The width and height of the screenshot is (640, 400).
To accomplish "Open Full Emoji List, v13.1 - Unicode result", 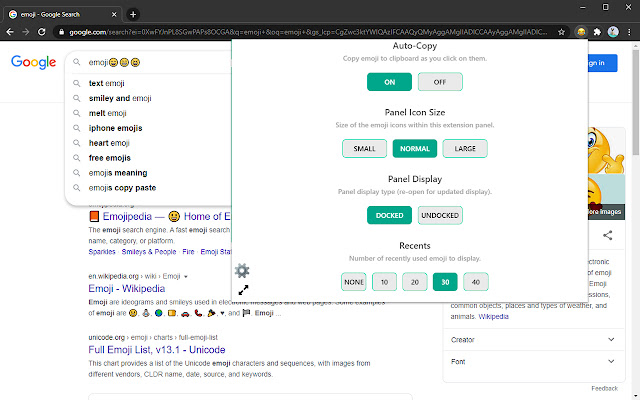I will tap(157, 350).
